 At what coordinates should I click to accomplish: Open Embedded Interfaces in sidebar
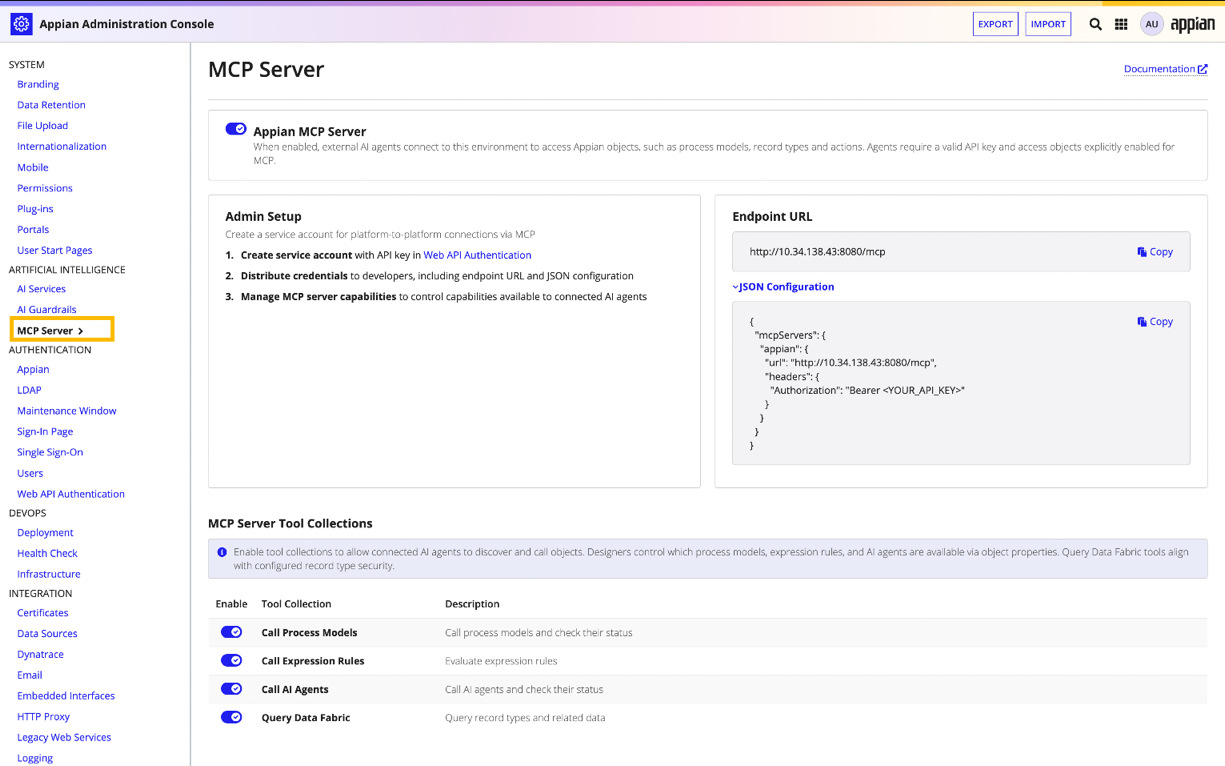66,696
